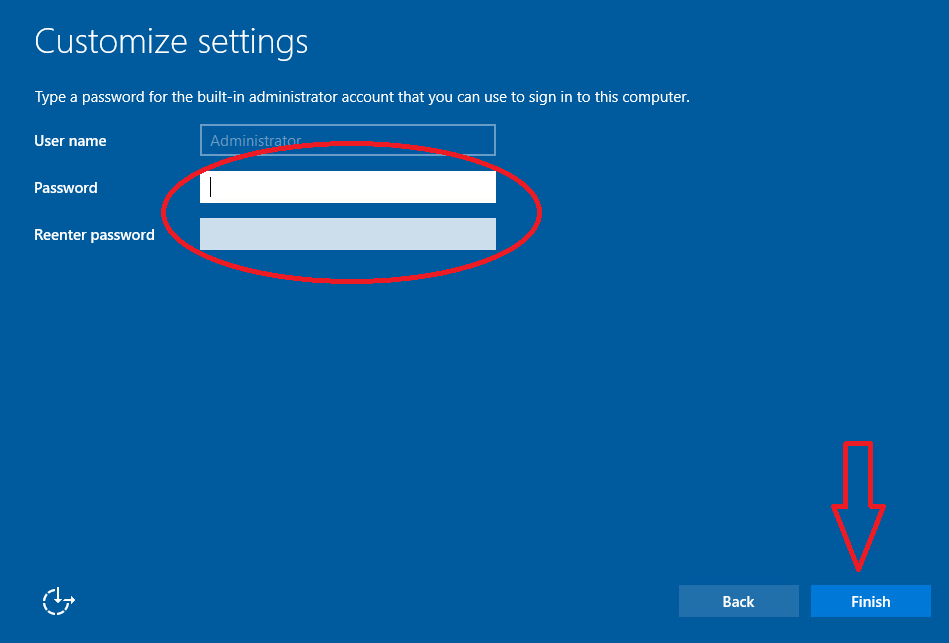Click the 'Password' label
Screen dimensions: 949x643
pyautogui.click(x=65, y=188)
